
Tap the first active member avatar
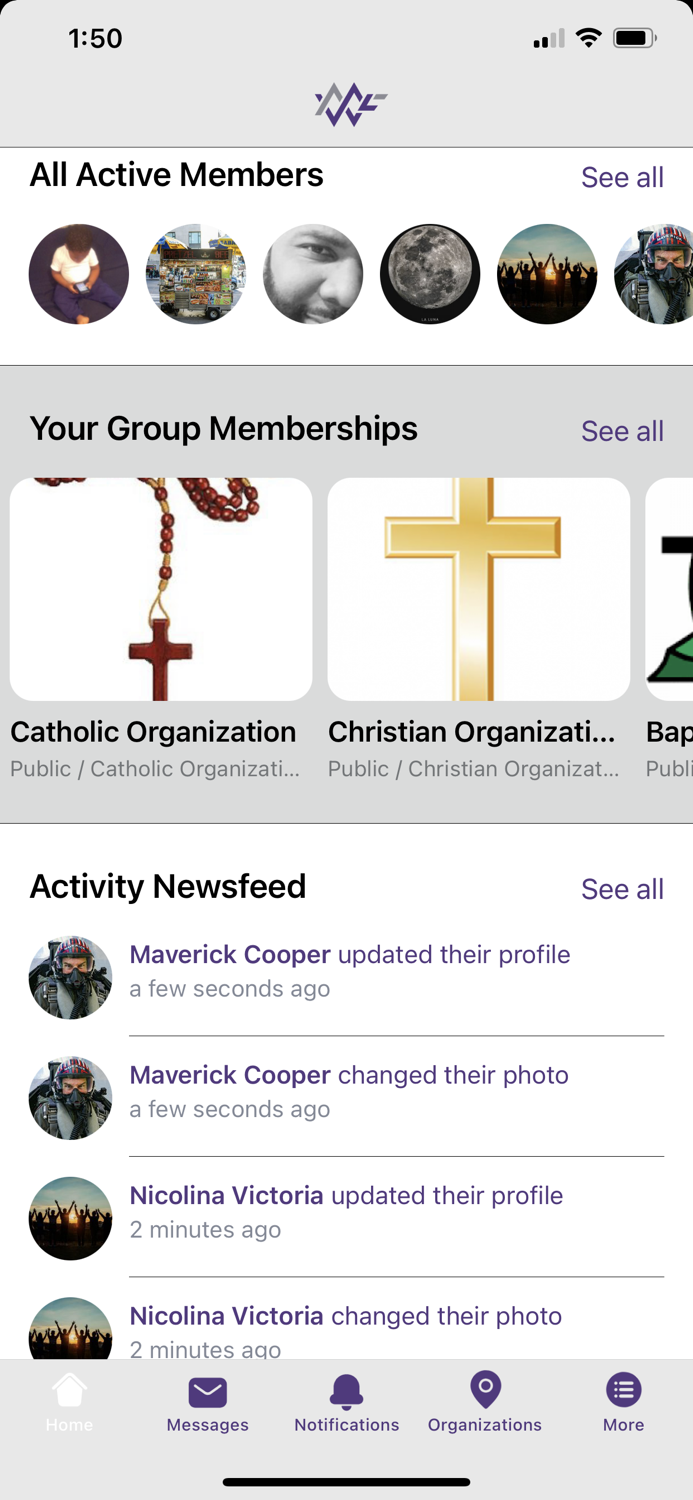pyautogui.click(x=78, y=274)
